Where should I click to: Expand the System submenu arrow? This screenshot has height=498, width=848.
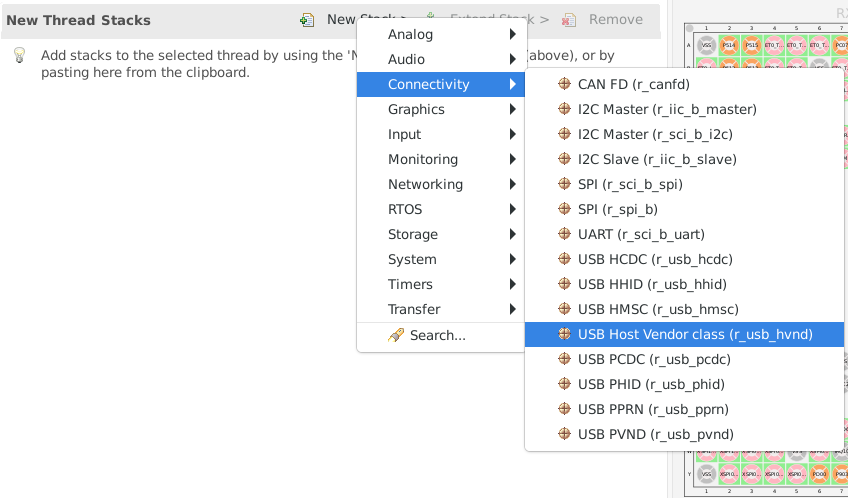click(513, 259)
